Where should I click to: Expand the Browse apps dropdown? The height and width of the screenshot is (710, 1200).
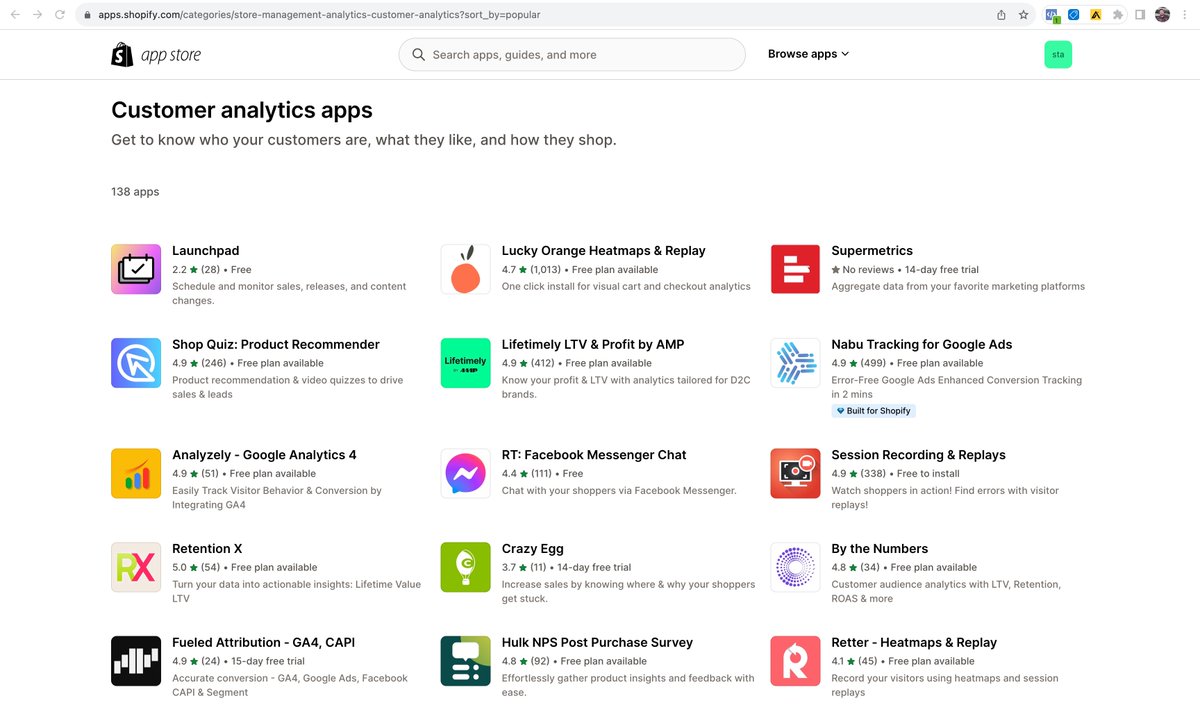[x=808, y=54]
